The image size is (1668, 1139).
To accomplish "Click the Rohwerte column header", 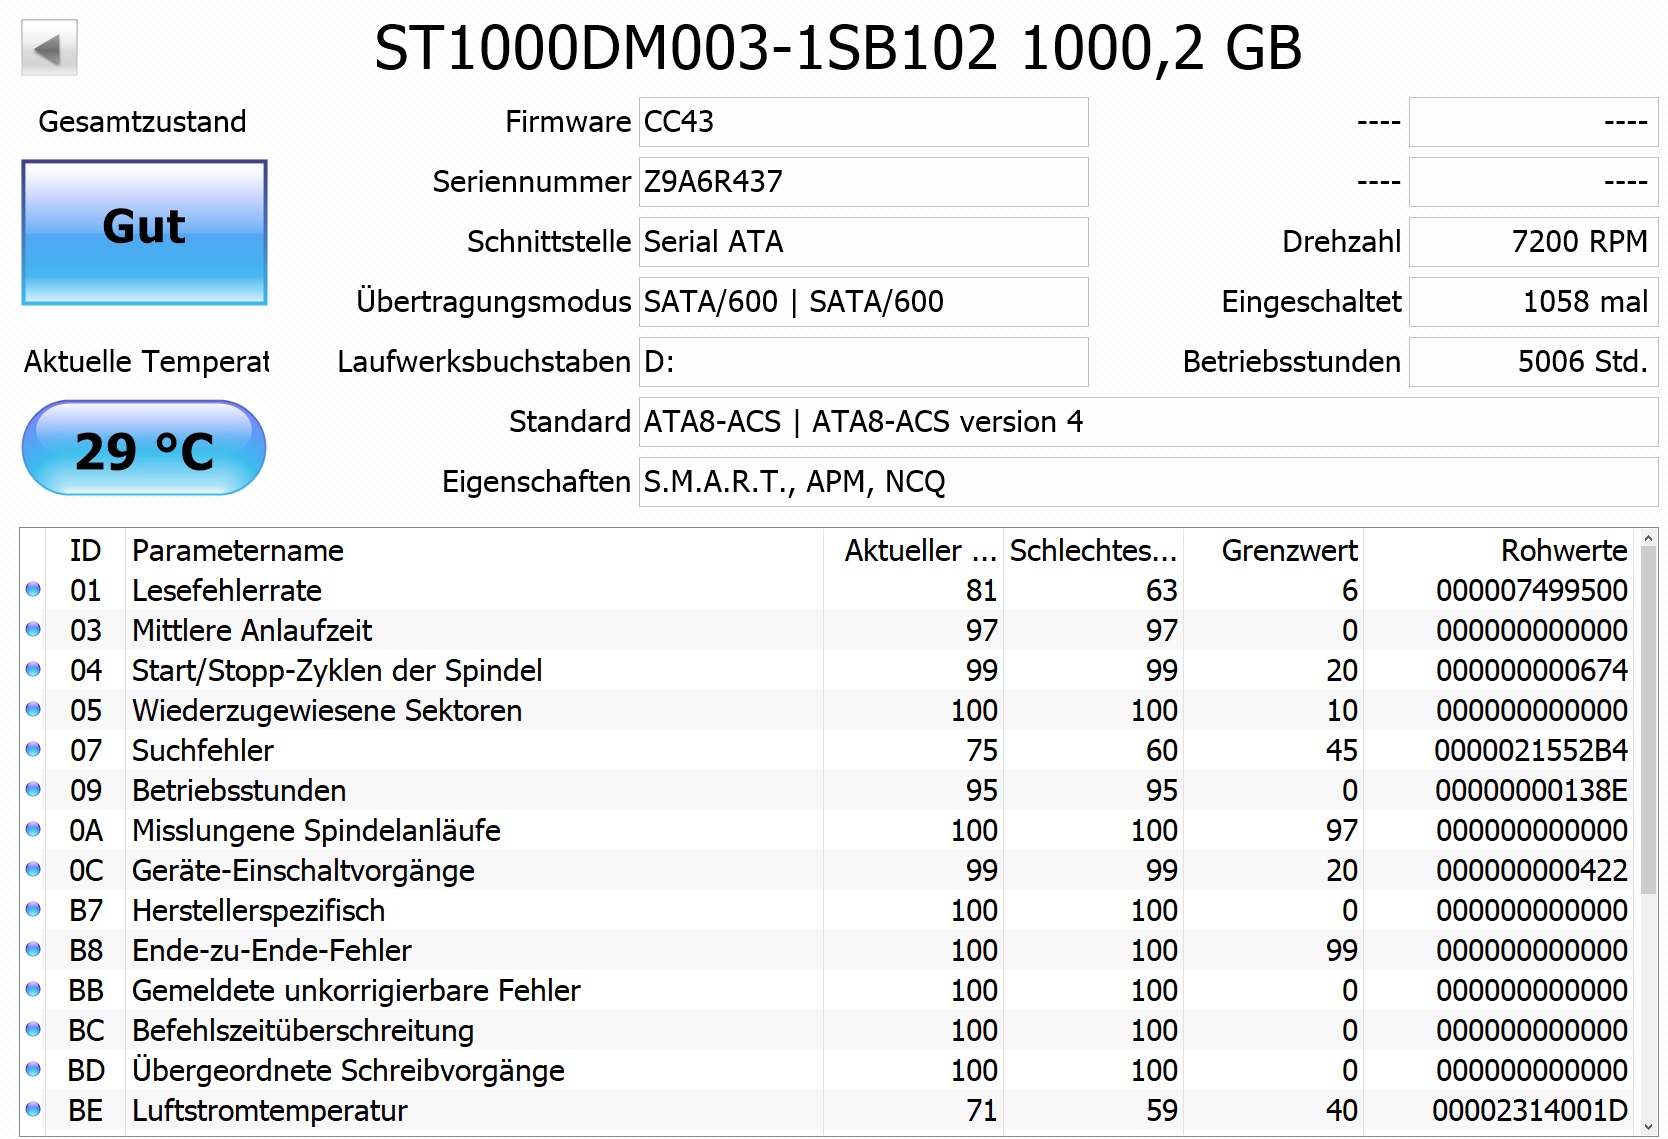I will coord(1563,550).
